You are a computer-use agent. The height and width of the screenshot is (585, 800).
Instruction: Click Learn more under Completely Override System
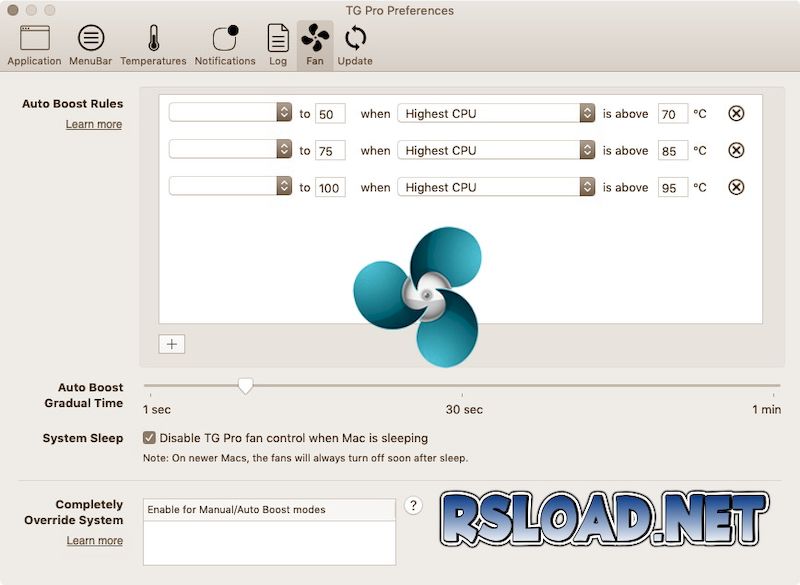pos(95,541)
